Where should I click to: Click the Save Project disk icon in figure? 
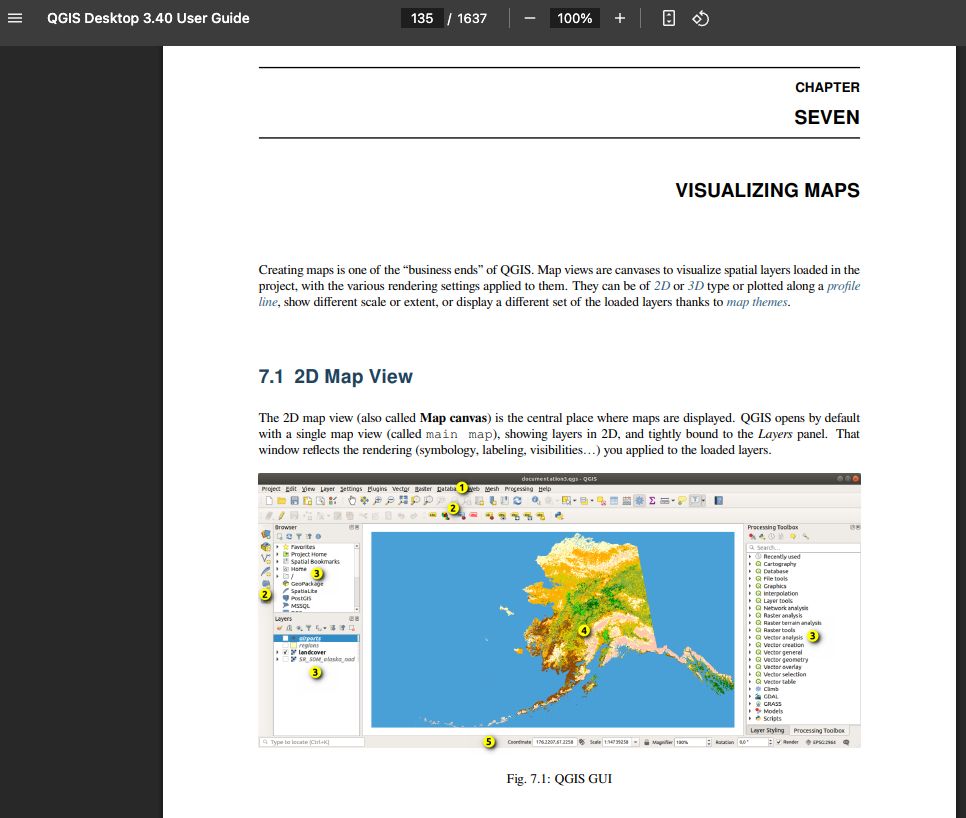294,501
